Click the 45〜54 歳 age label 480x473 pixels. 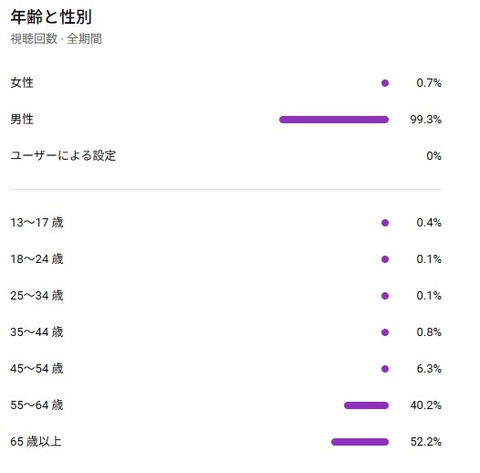37,369
